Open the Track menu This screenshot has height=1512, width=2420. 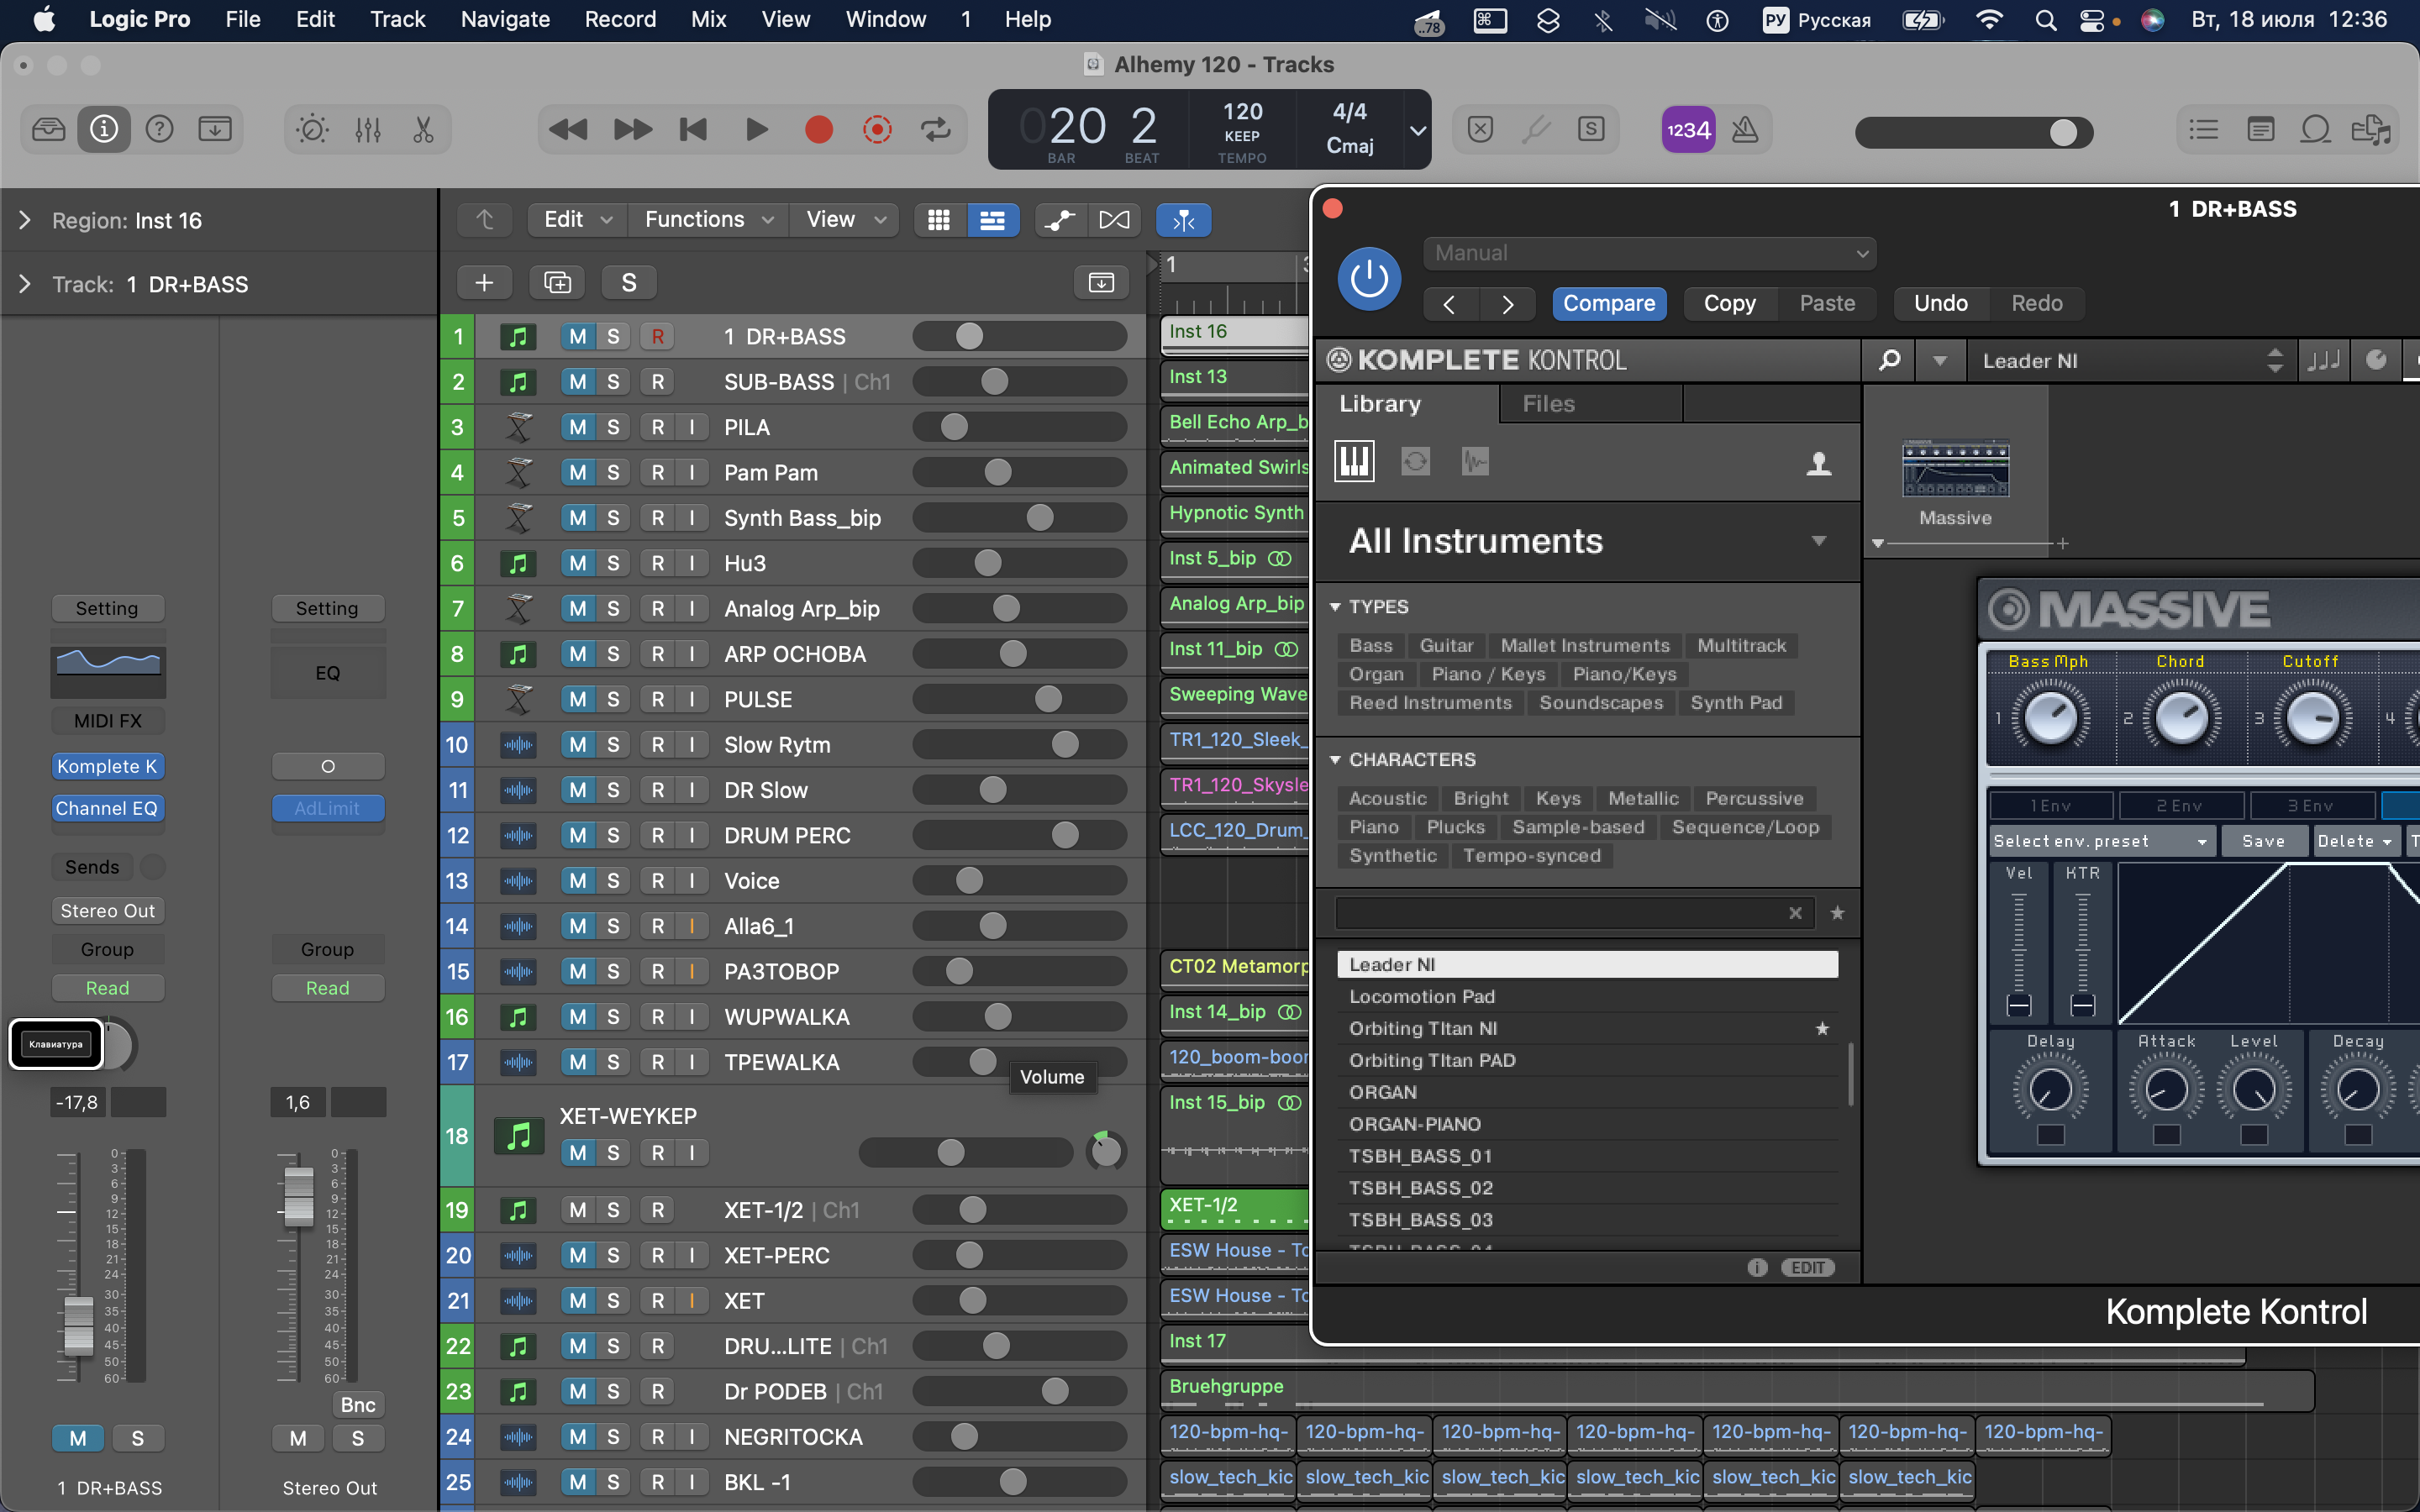pyautogui.click(x=397, y=19)
